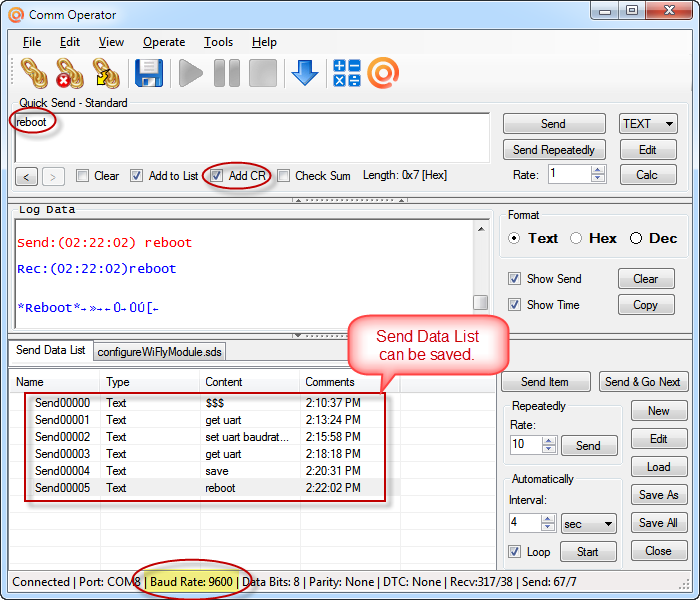
Task: Click the list Close button
Action: 659,550
